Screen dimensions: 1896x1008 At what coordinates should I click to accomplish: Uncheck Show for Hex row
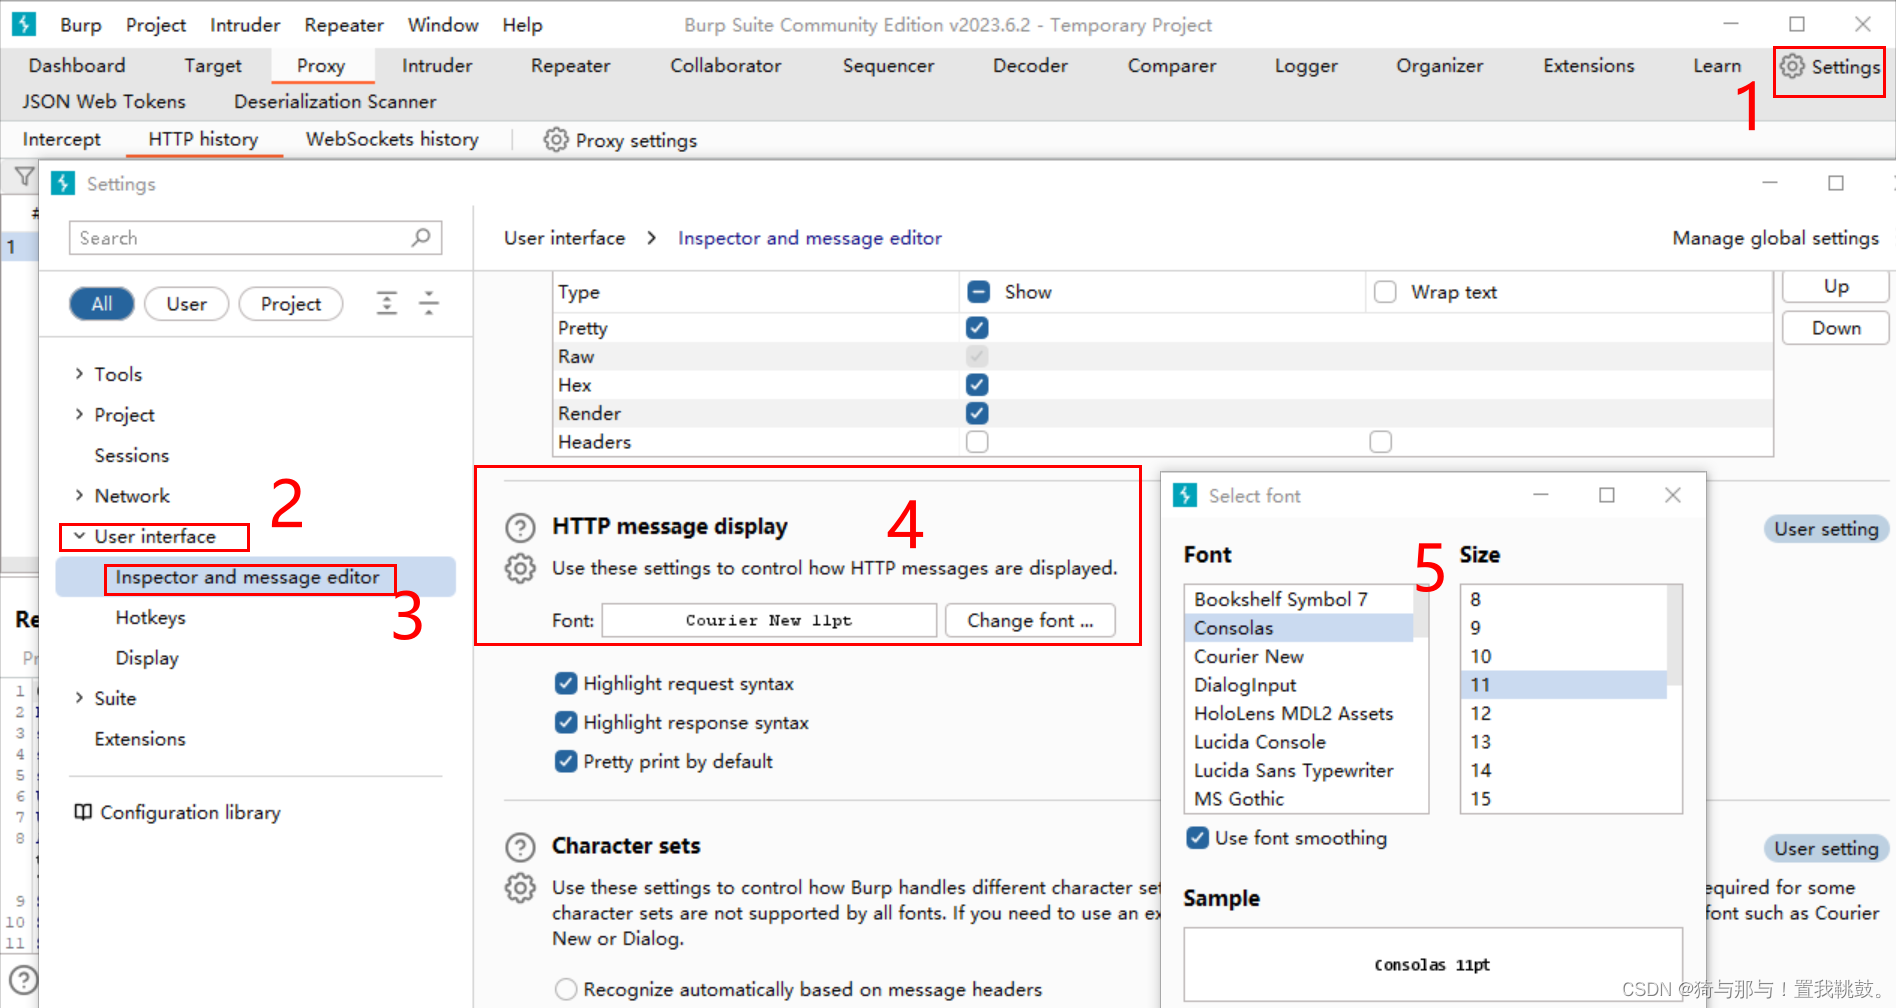tap(977, 385)
